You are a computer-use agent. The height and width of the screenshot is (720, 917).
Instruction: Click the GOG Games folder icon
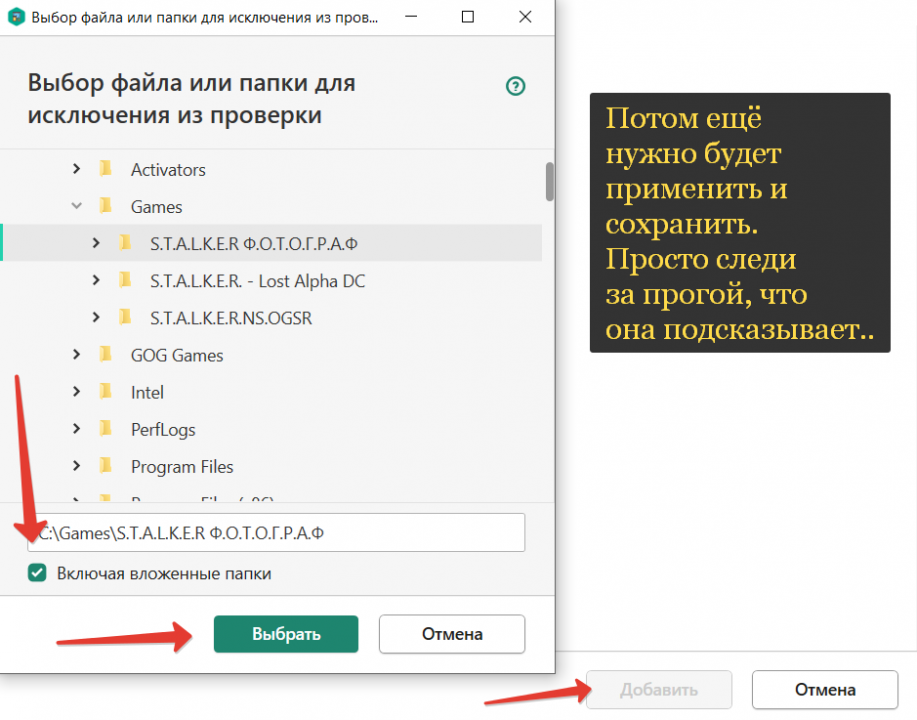106,354
